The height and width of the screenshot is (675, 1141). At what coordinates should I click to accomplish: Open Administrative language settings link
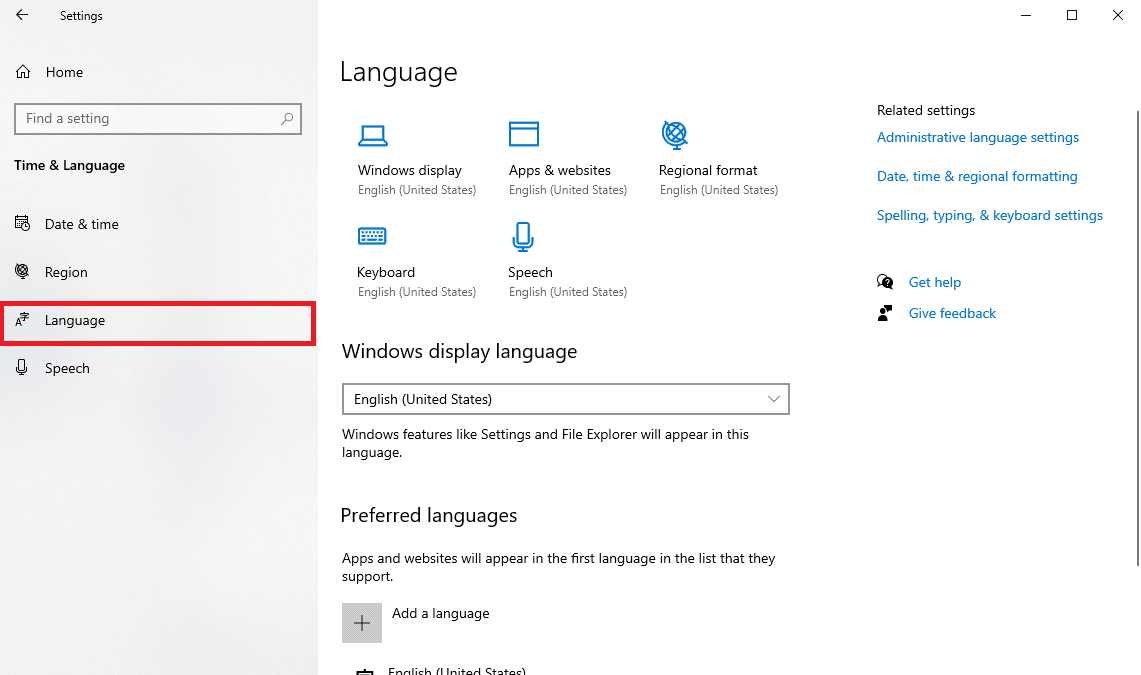click(977, 138)
